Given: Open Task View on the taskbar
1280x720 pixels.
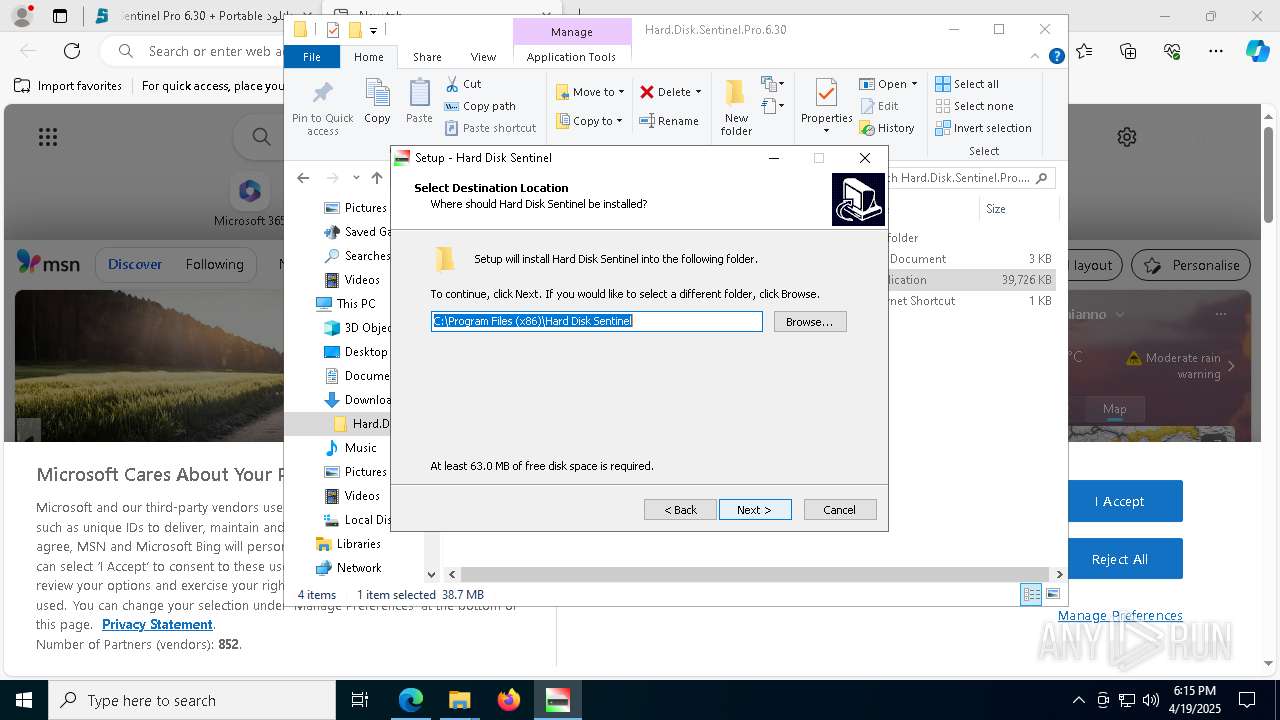Looking at the screenshot, I should [x=360, y=700].
